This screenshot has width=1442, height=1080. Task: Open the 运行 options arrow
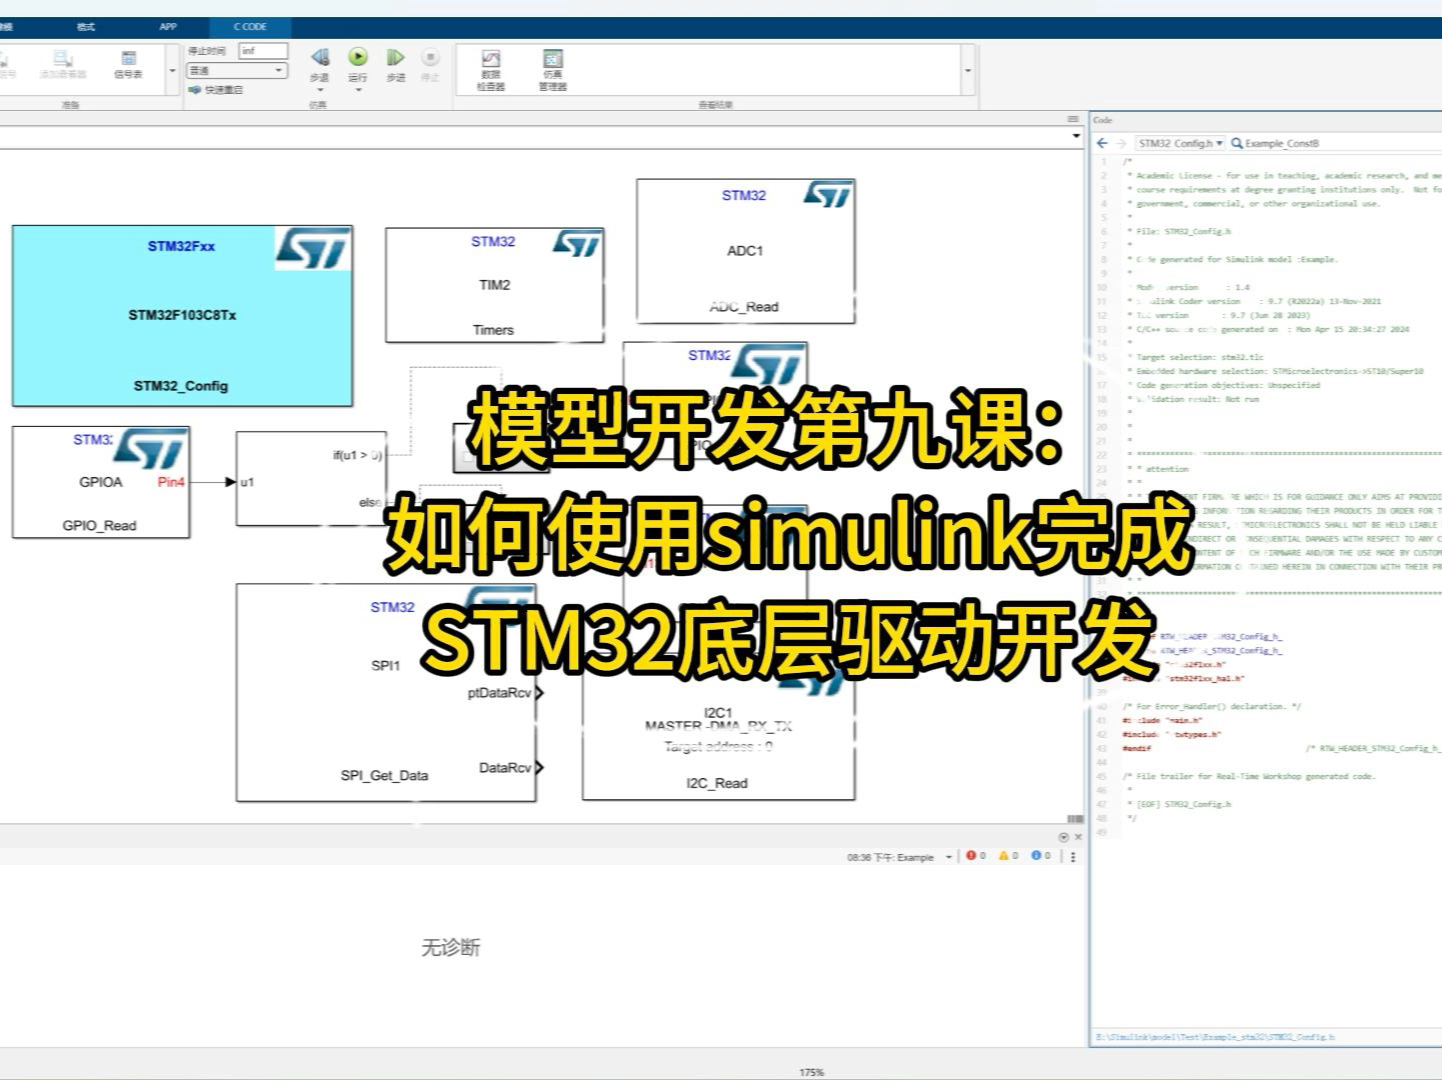(358, 89)
